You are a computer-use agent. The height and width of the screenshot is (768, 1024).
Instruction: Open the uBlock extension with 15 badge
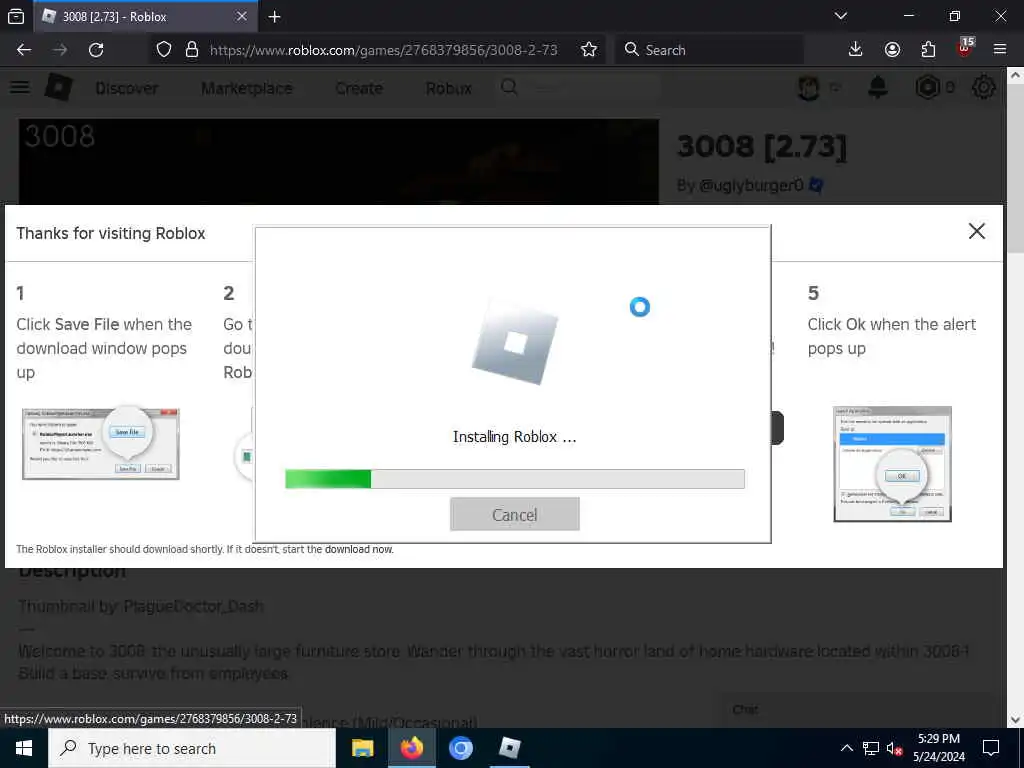pyautogui.click(x=965, y=48)
